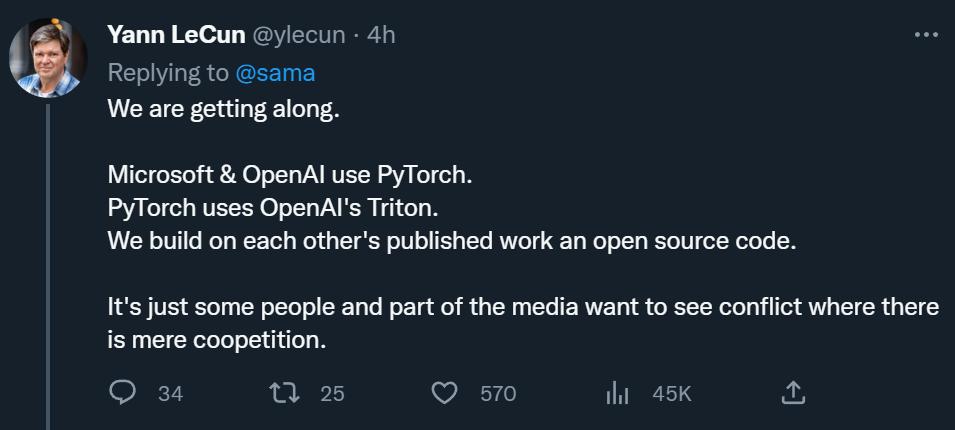Click the reply count 34
955x430 pixels.
[171, 394]
